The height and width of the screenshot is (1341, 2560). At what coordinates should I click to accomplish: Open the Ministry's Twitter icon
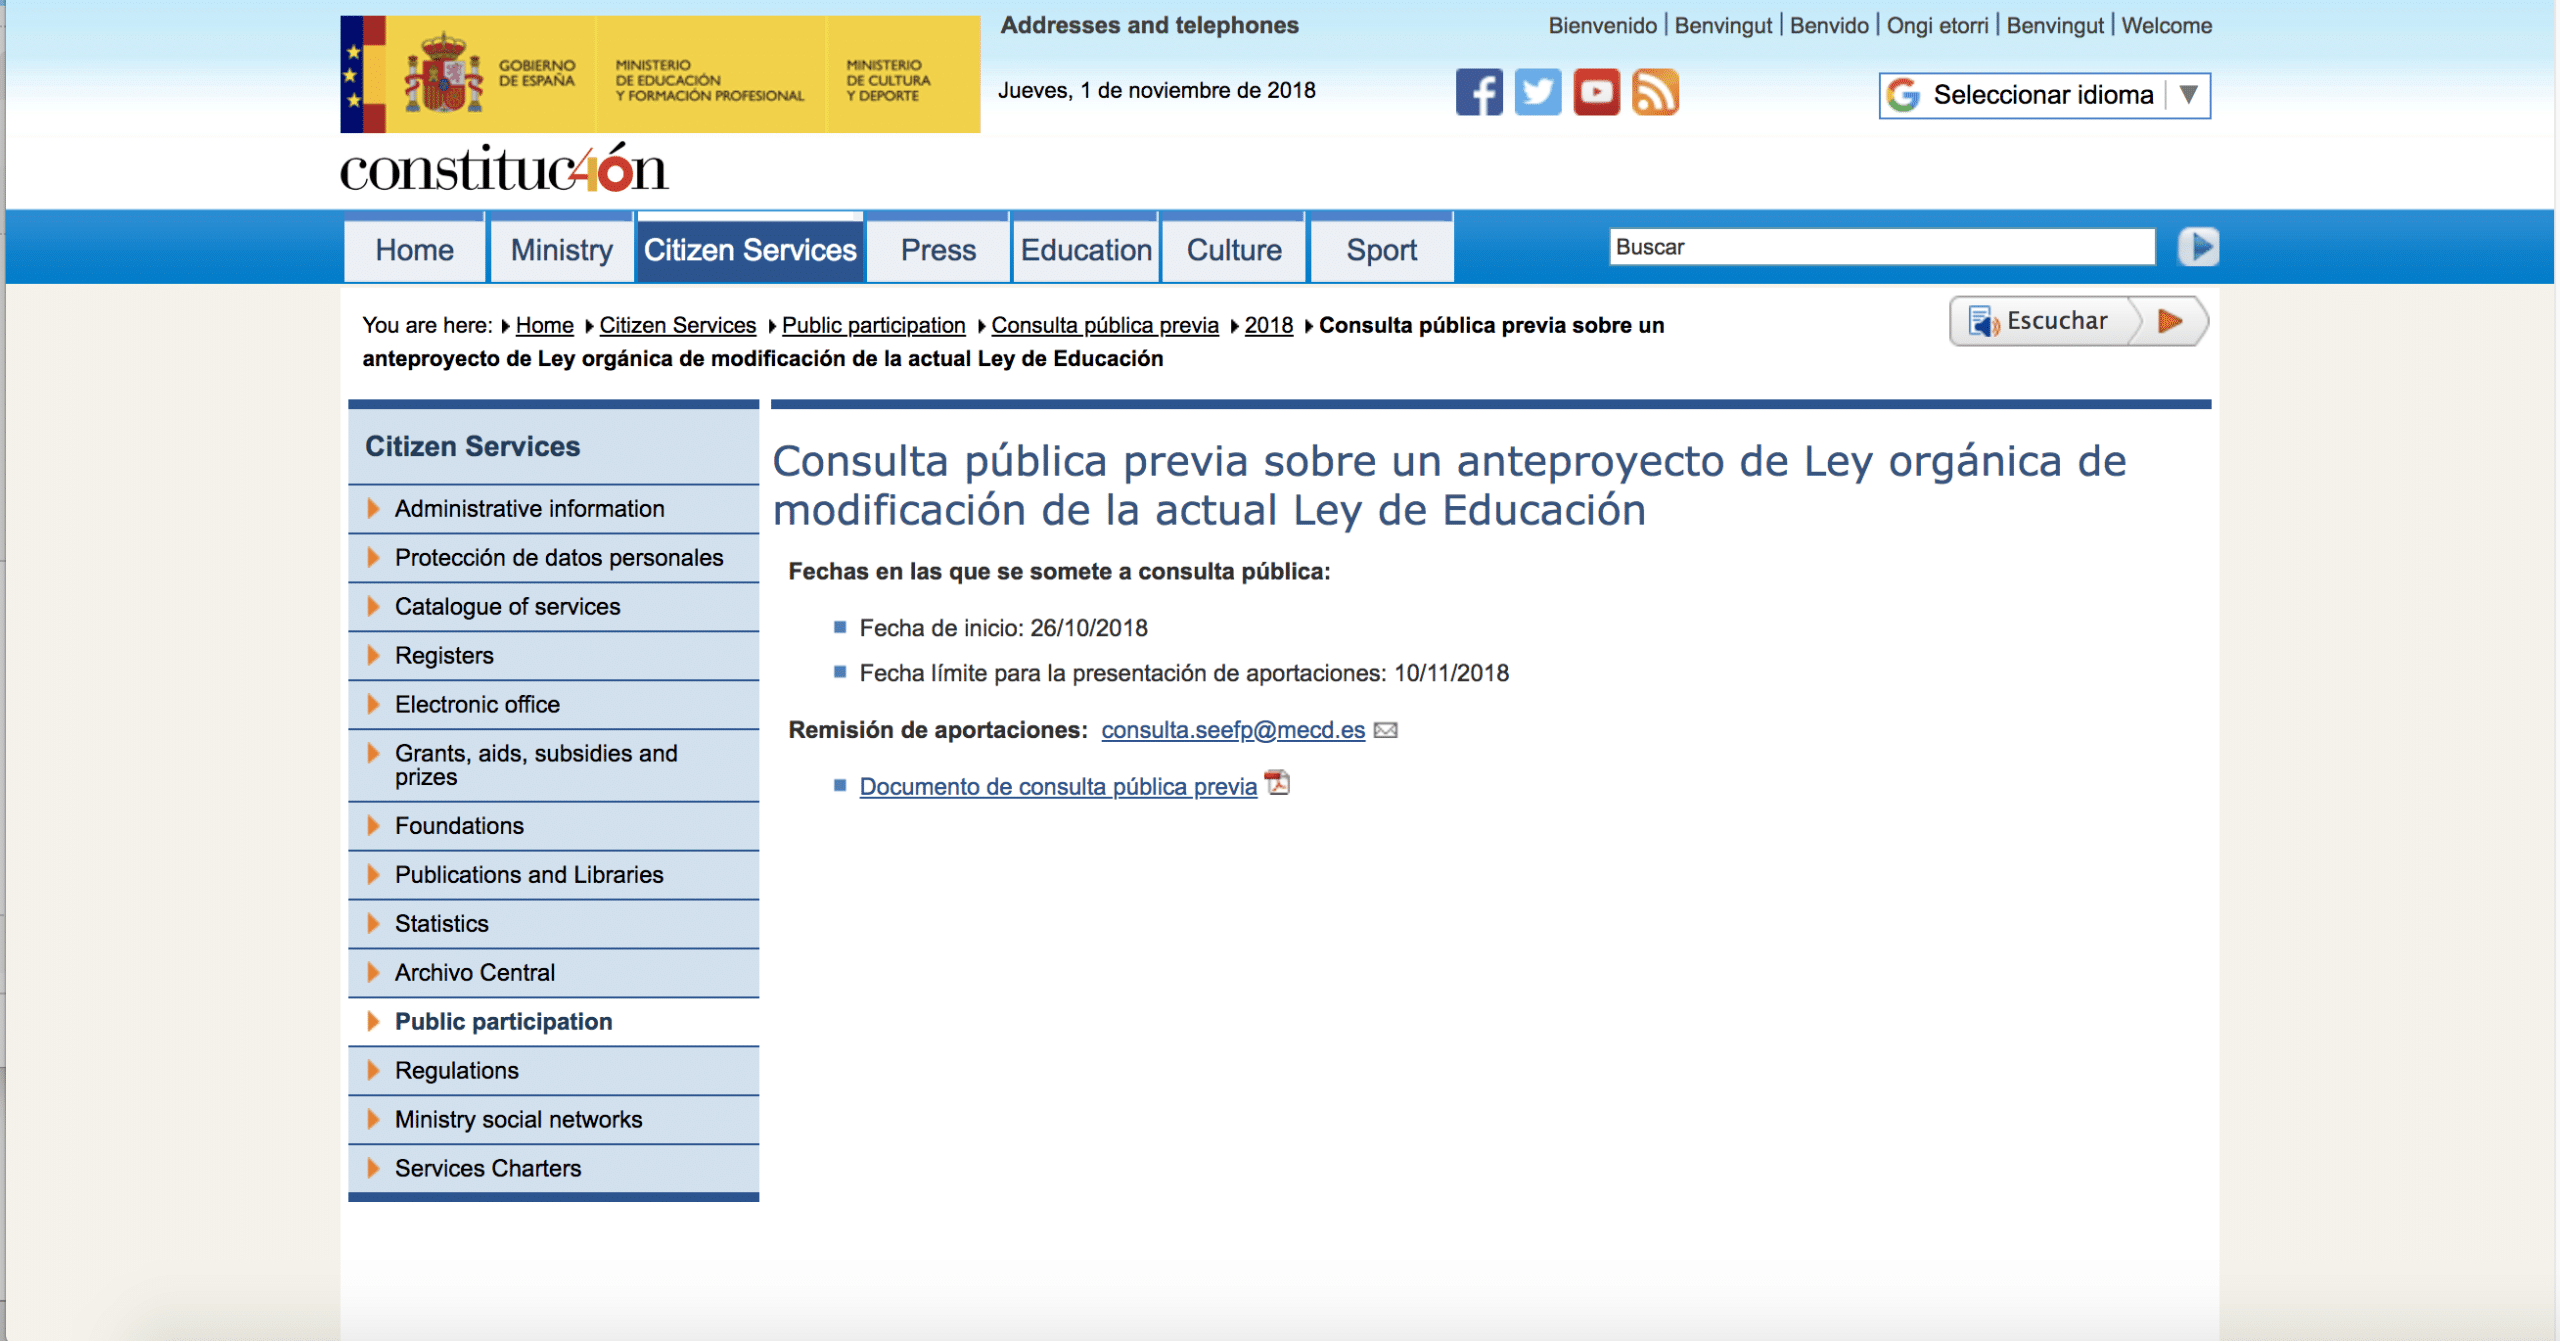click(x=1538, y=93)
